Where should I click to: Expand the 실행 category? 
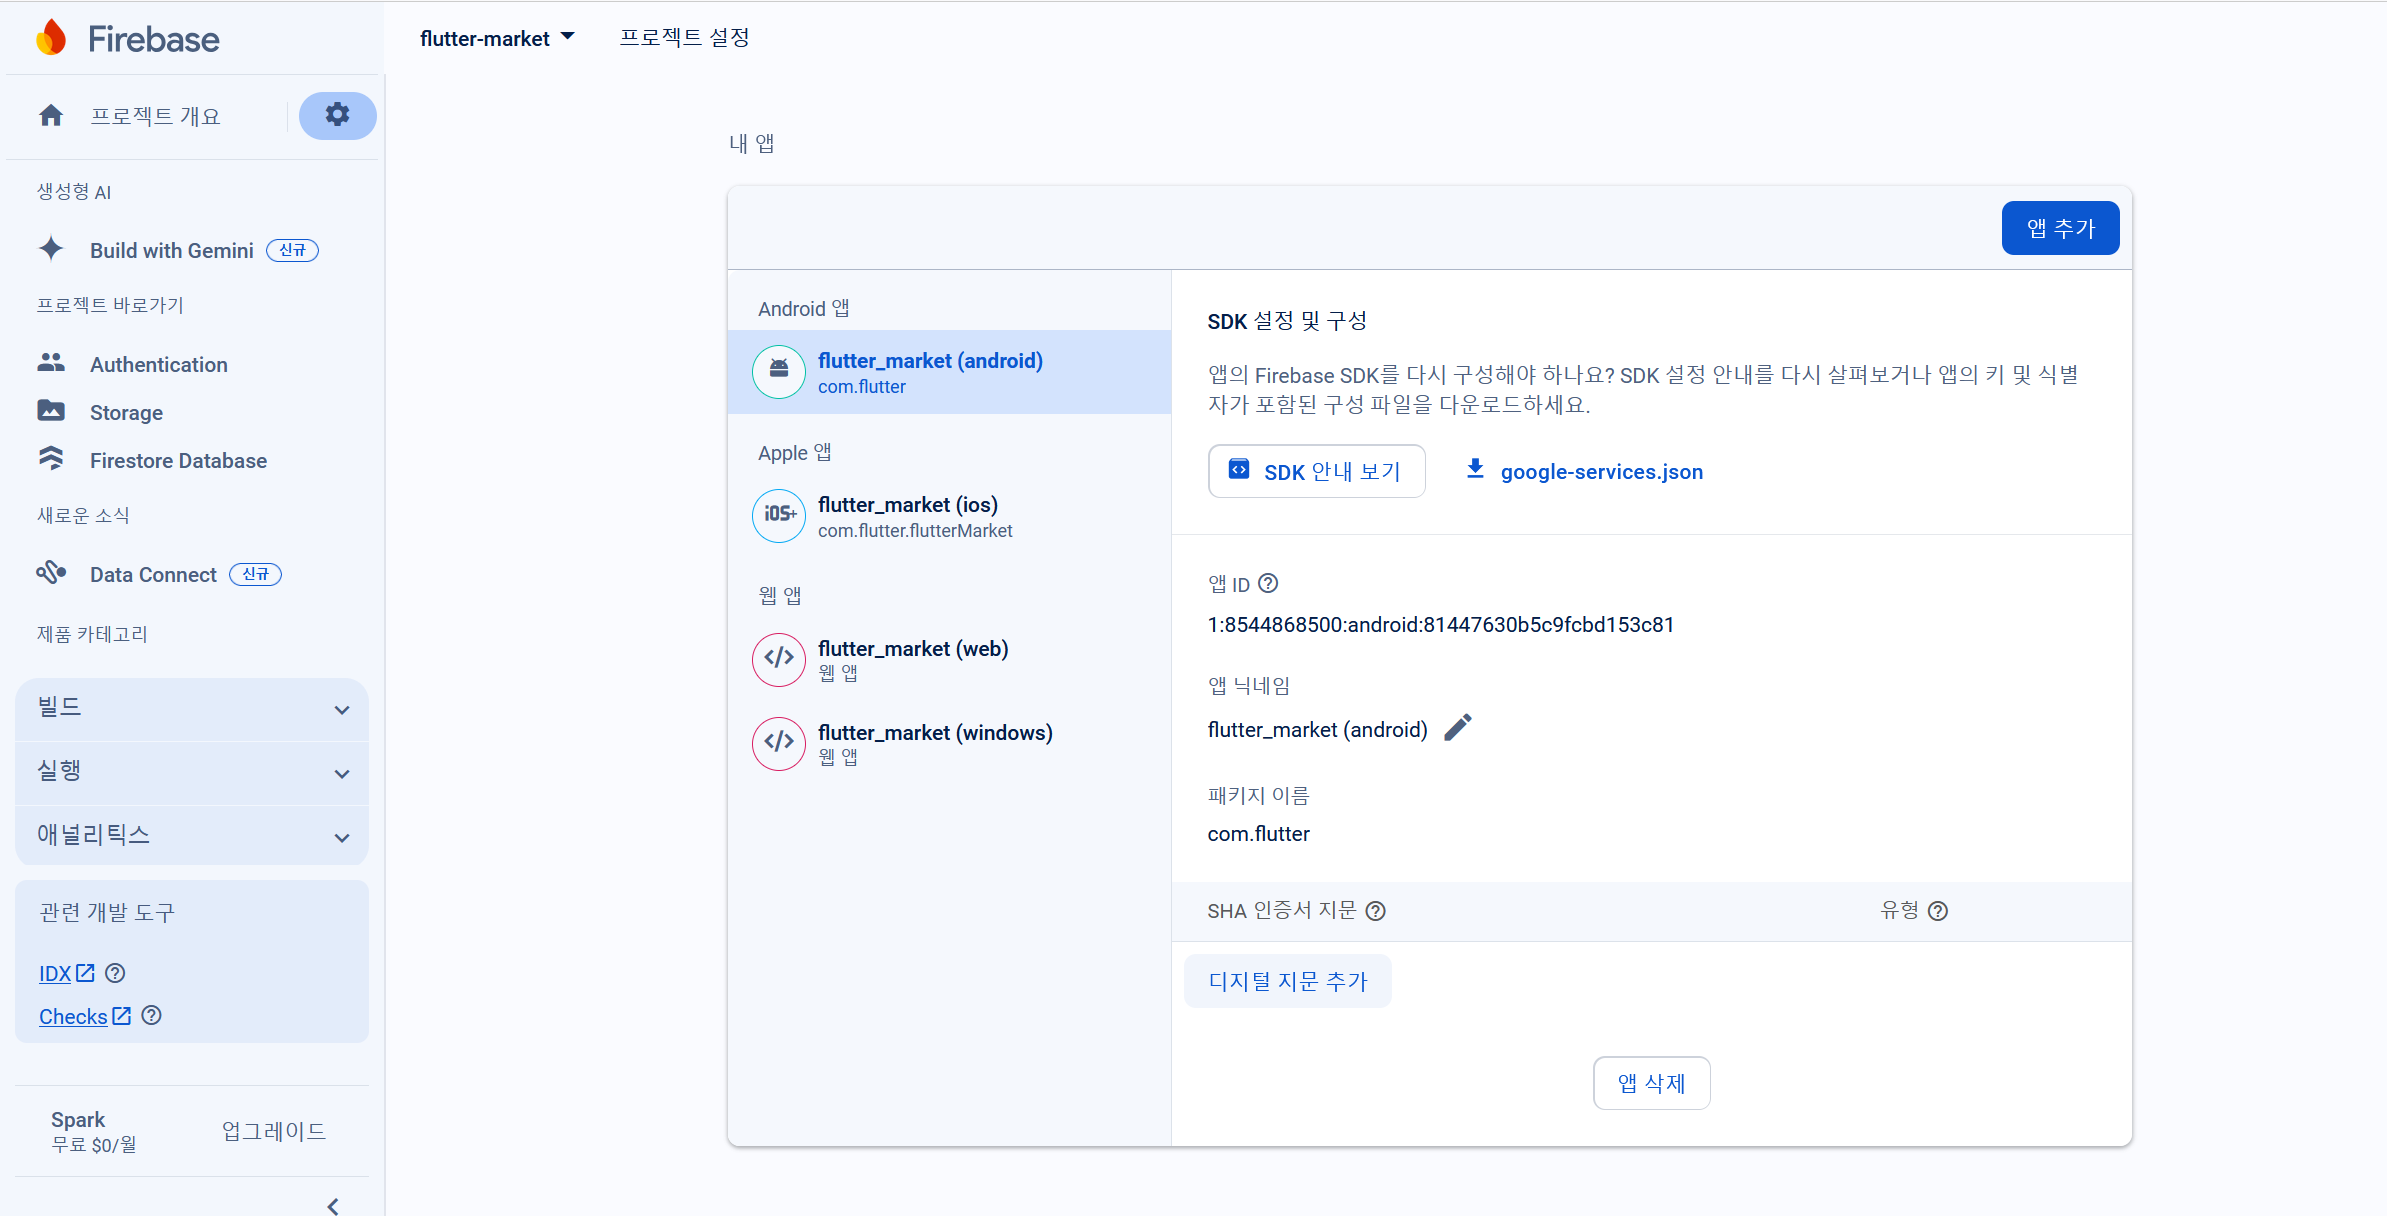coord(192,772)
